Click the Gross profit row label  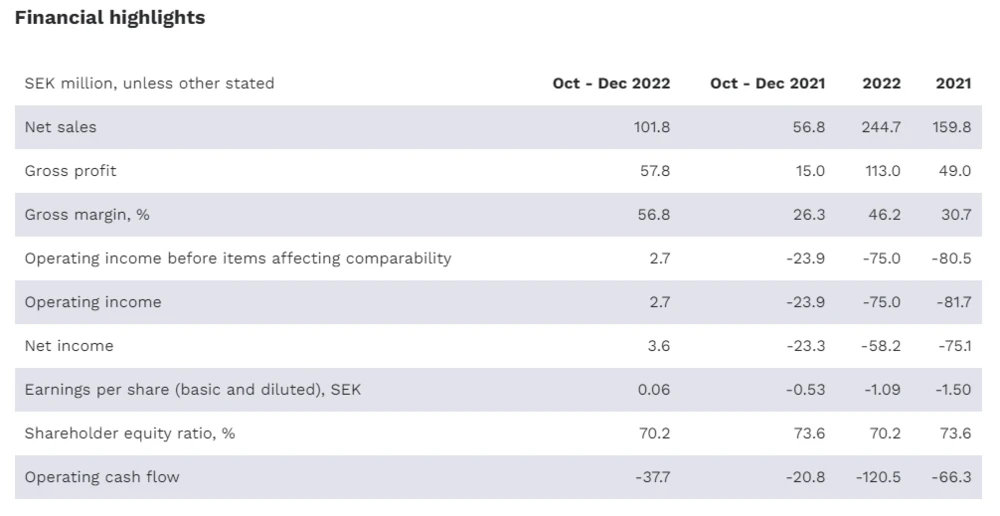pos(70,171)
